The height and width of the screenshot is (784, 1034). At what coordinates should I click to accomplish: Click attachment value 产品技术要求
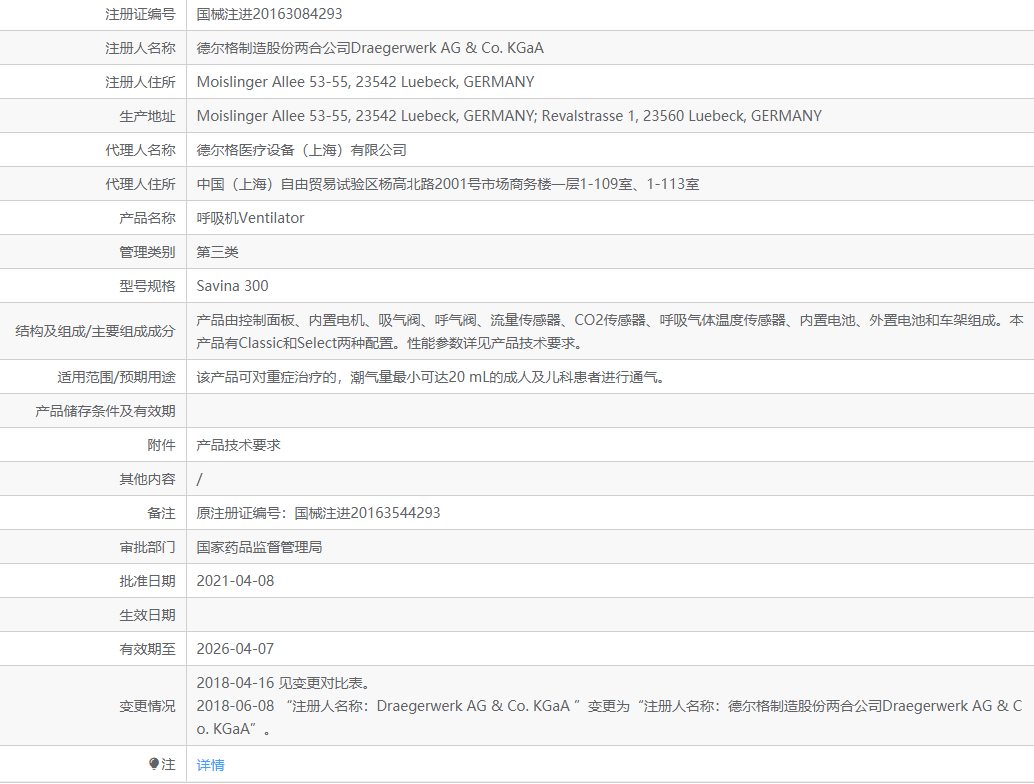click(239, 445)
